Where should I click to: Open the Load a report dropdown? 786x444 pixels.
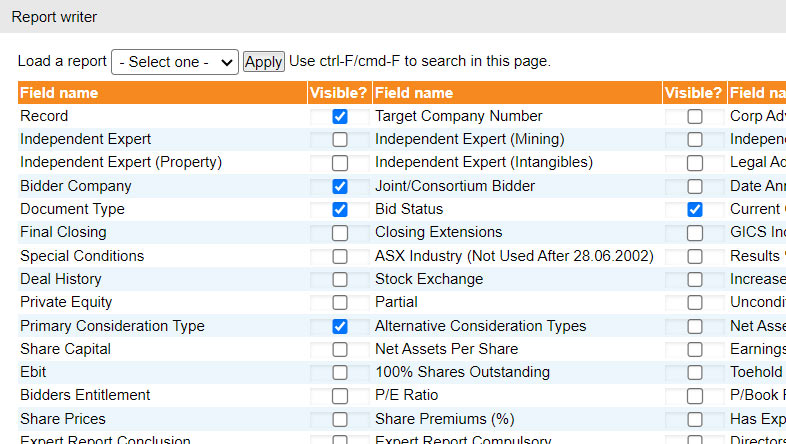tap(175, 62)
